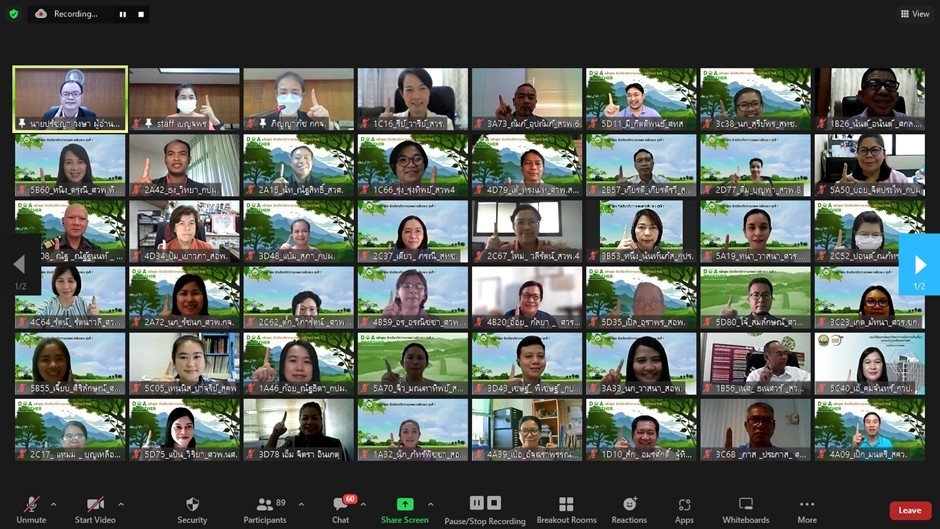The height and width of the screenshot is (529, 940).
Task: Select participant tile labeled 2A15
Action: pyautogui.click(x=299, y=166)
